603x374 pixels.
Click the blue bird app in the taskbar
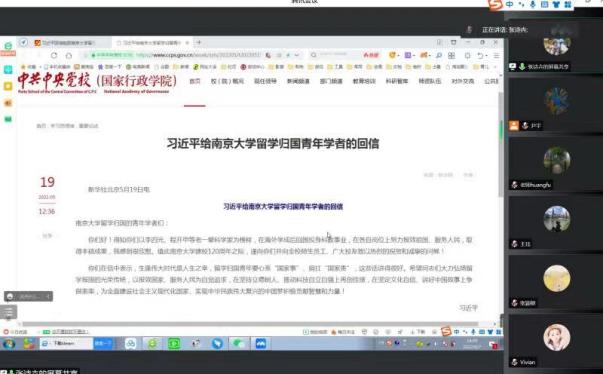click(x=217, y=343)
